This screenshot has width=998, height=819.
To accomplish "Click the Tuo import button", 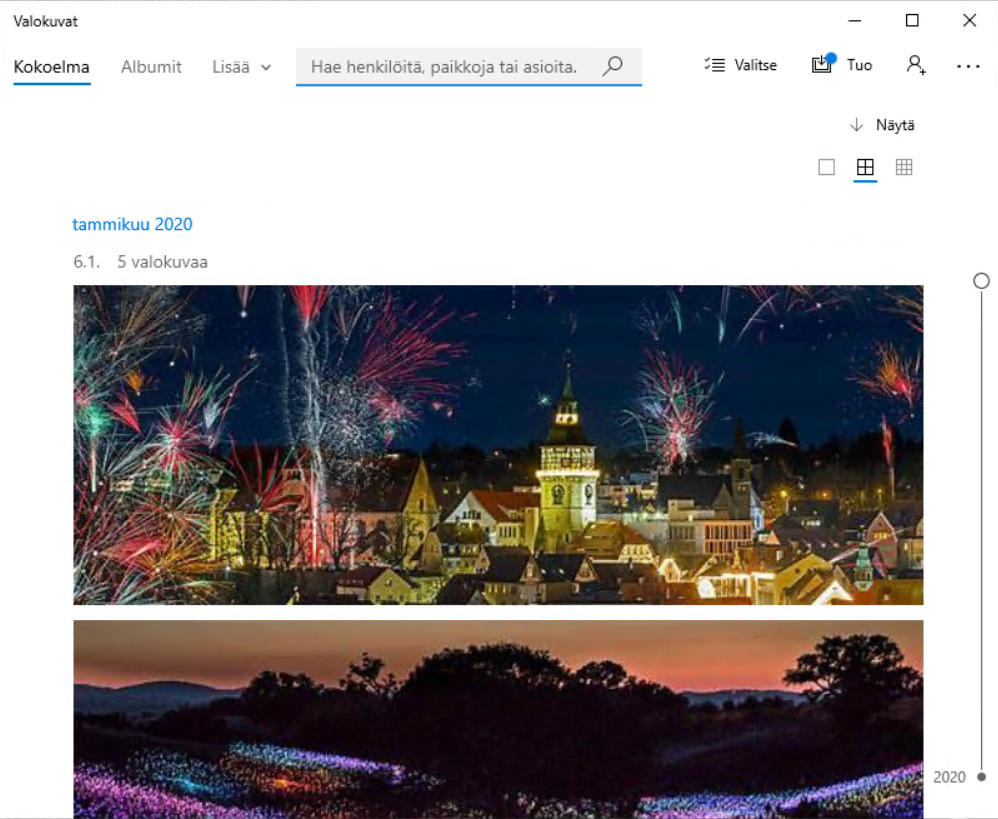I will point(841,65).
